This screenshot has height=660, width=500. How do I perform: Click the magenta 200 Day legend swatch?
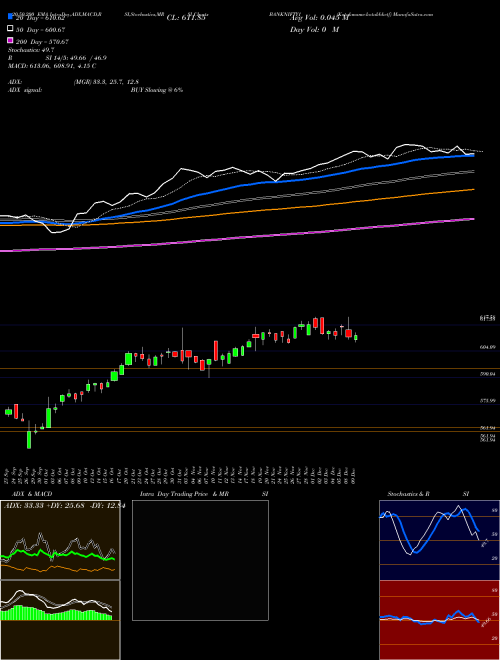pos(10,40)
